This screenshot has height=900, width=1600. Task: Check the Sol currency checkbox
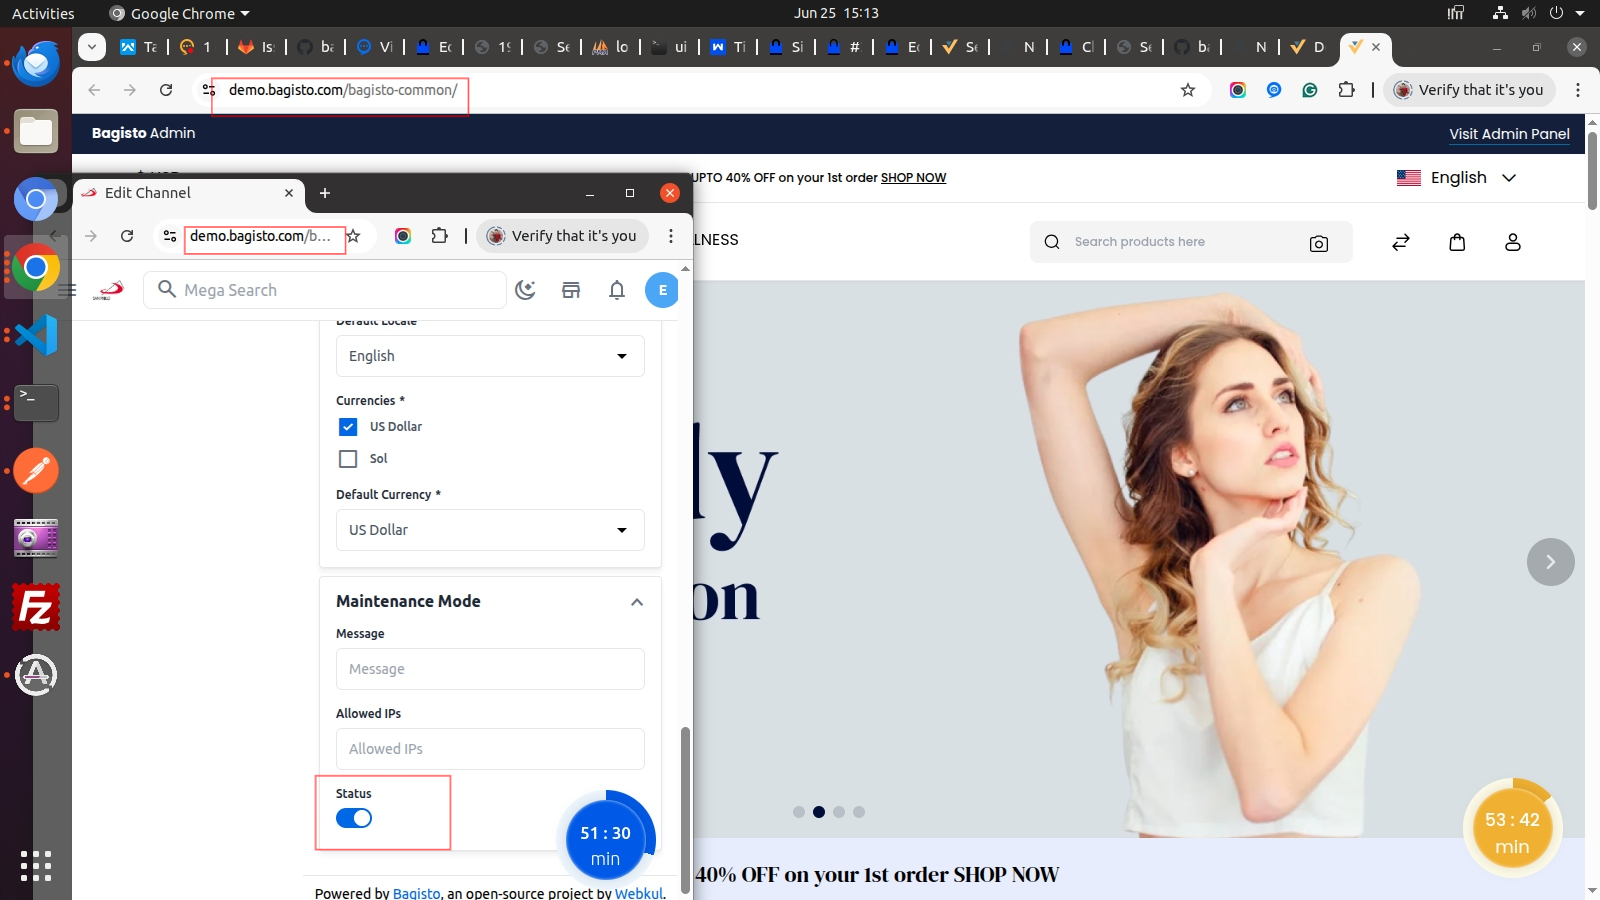(x=348, y=459)
